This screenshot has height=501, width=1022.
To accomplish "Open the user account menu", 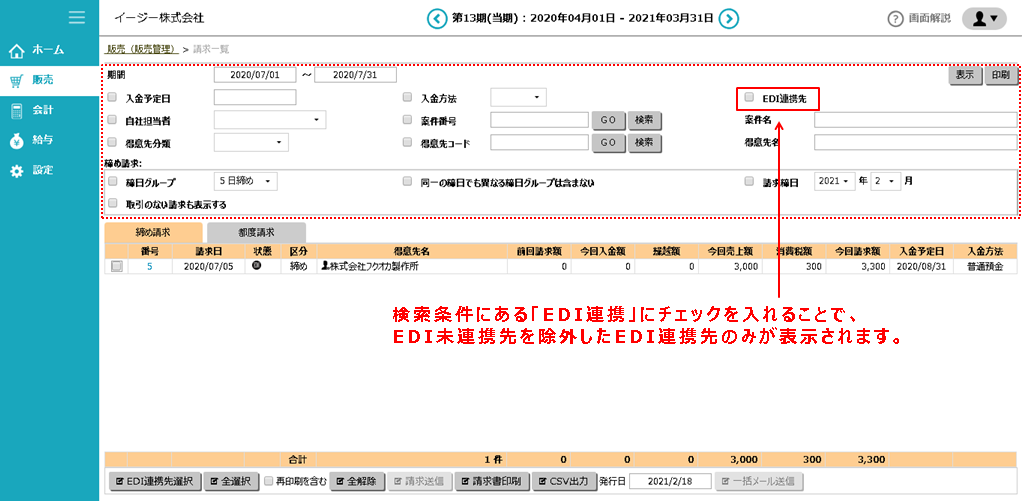I will pyautogui.click(x=983, y=19).
